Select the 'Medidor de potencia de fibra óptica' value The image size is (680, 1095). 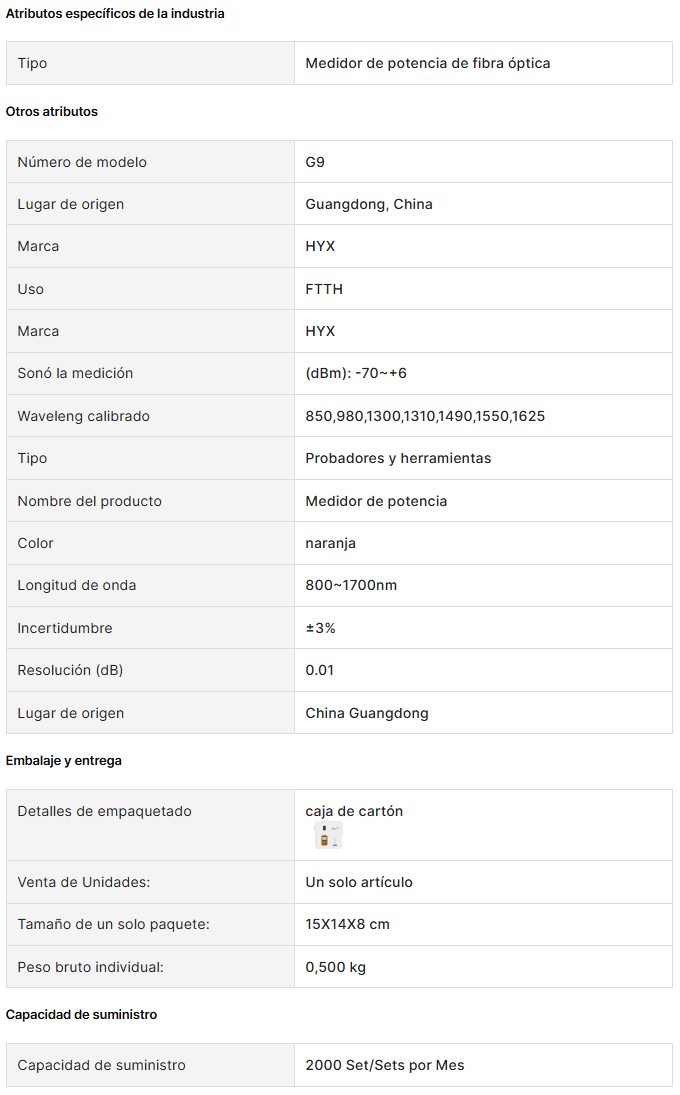pyautogui.click(x=427, y=64)
